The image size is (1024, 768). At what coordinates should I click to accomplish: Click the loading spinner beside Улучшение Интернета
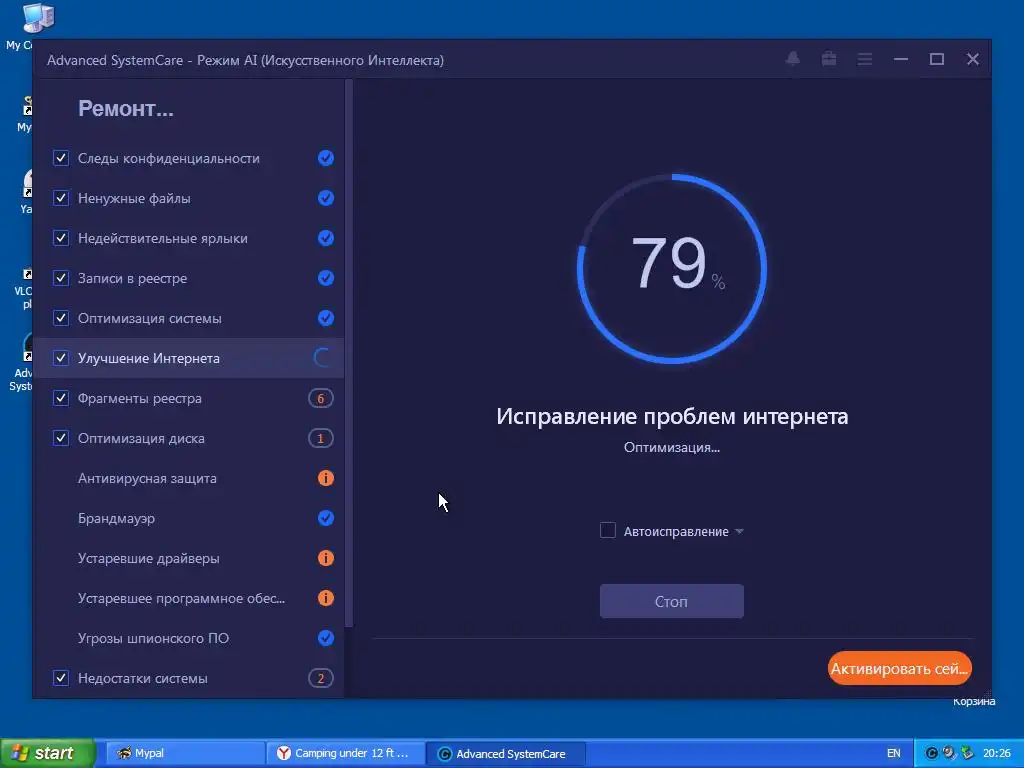[323, 358]
